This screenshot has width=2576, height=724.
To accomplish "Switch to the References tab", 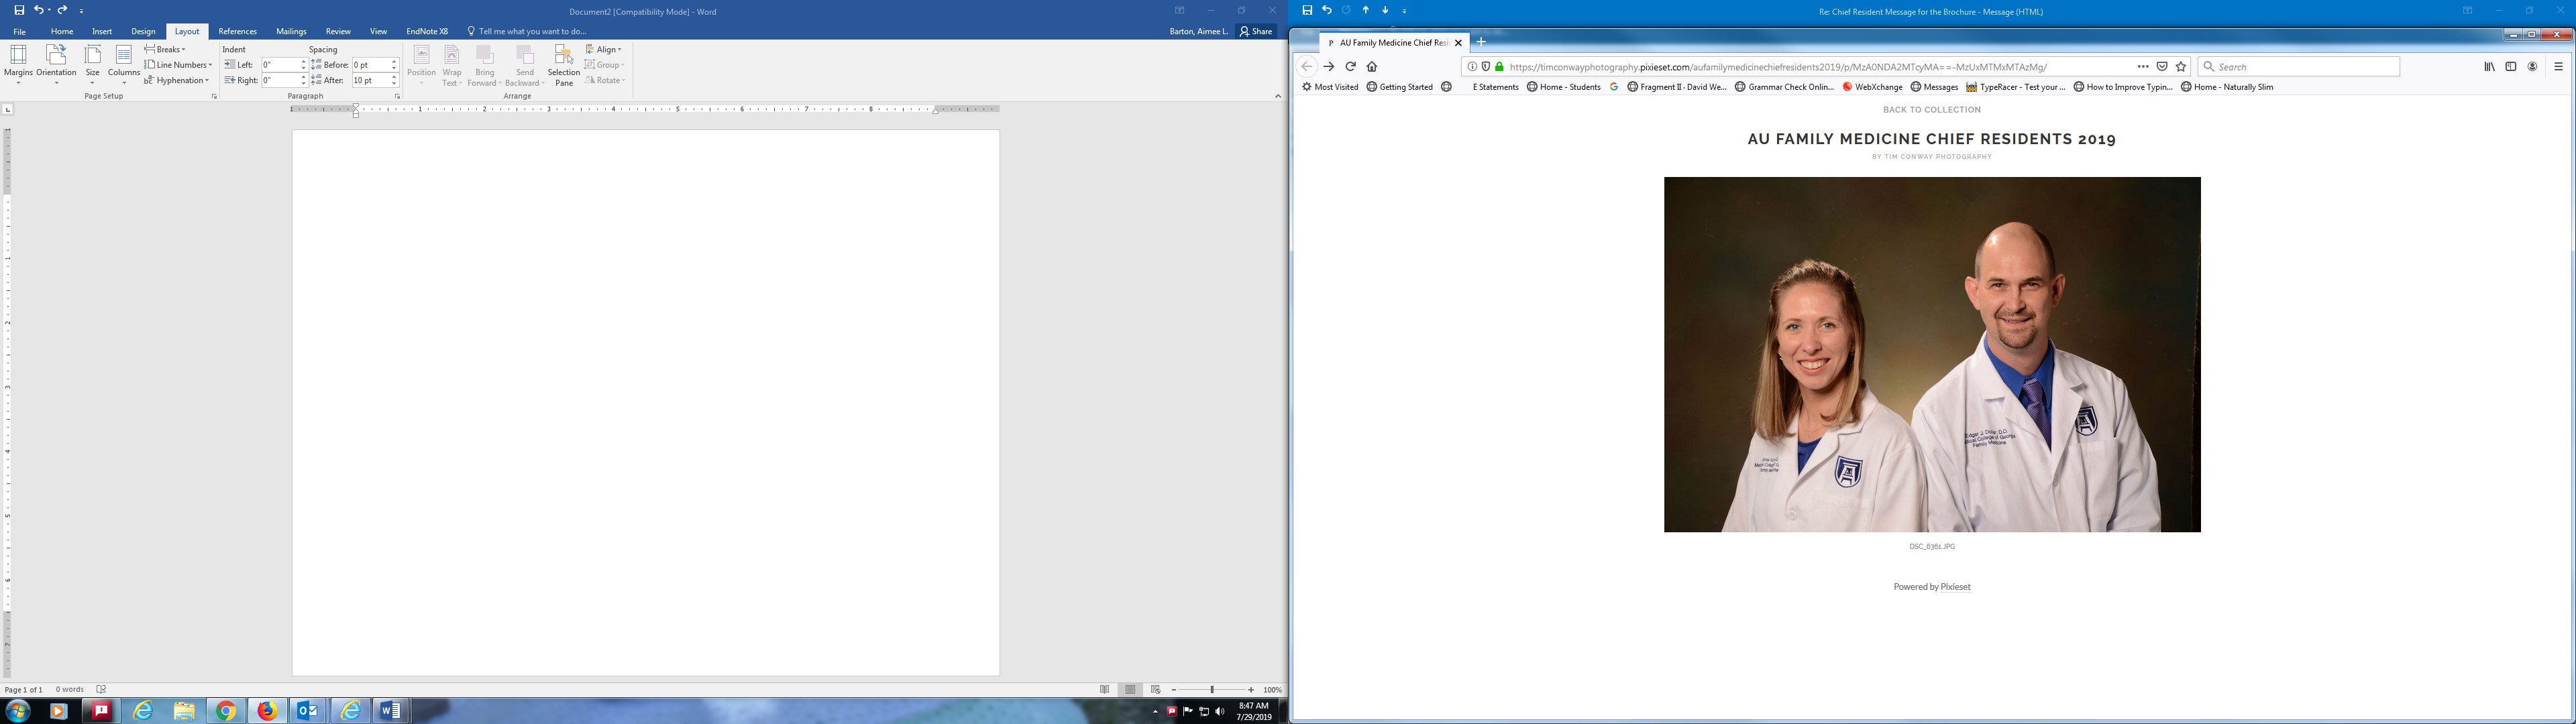I will (x=237, y=32).
